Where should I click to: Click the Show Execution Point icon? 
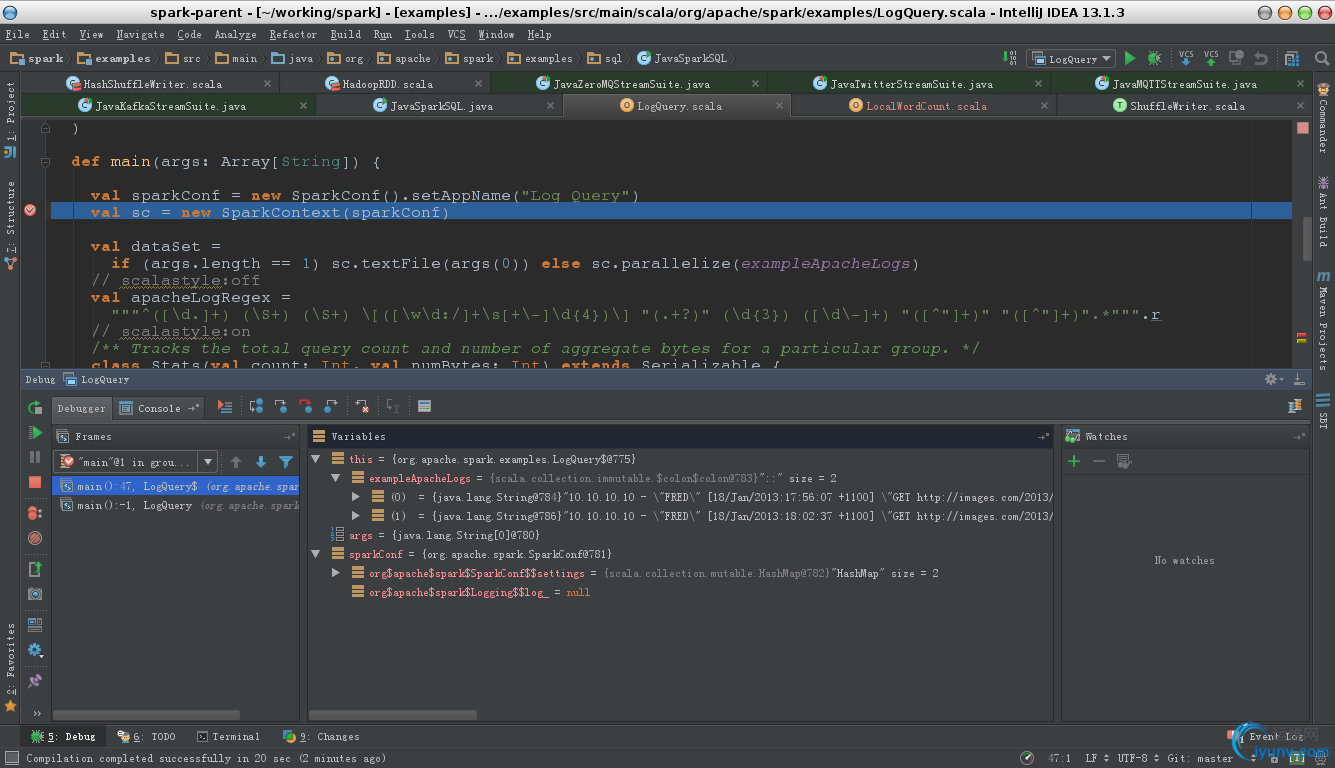click(x=224, y=407)
